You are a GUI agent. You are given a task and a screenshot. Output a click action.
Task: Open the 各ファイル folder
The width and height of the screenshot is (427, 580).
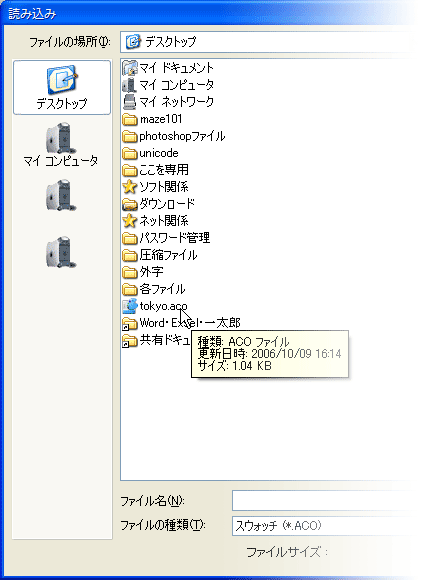coord(154,289)
